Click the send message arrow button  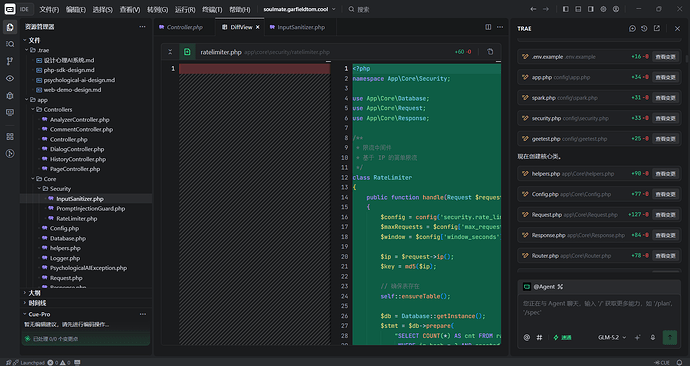click(670, 337)
